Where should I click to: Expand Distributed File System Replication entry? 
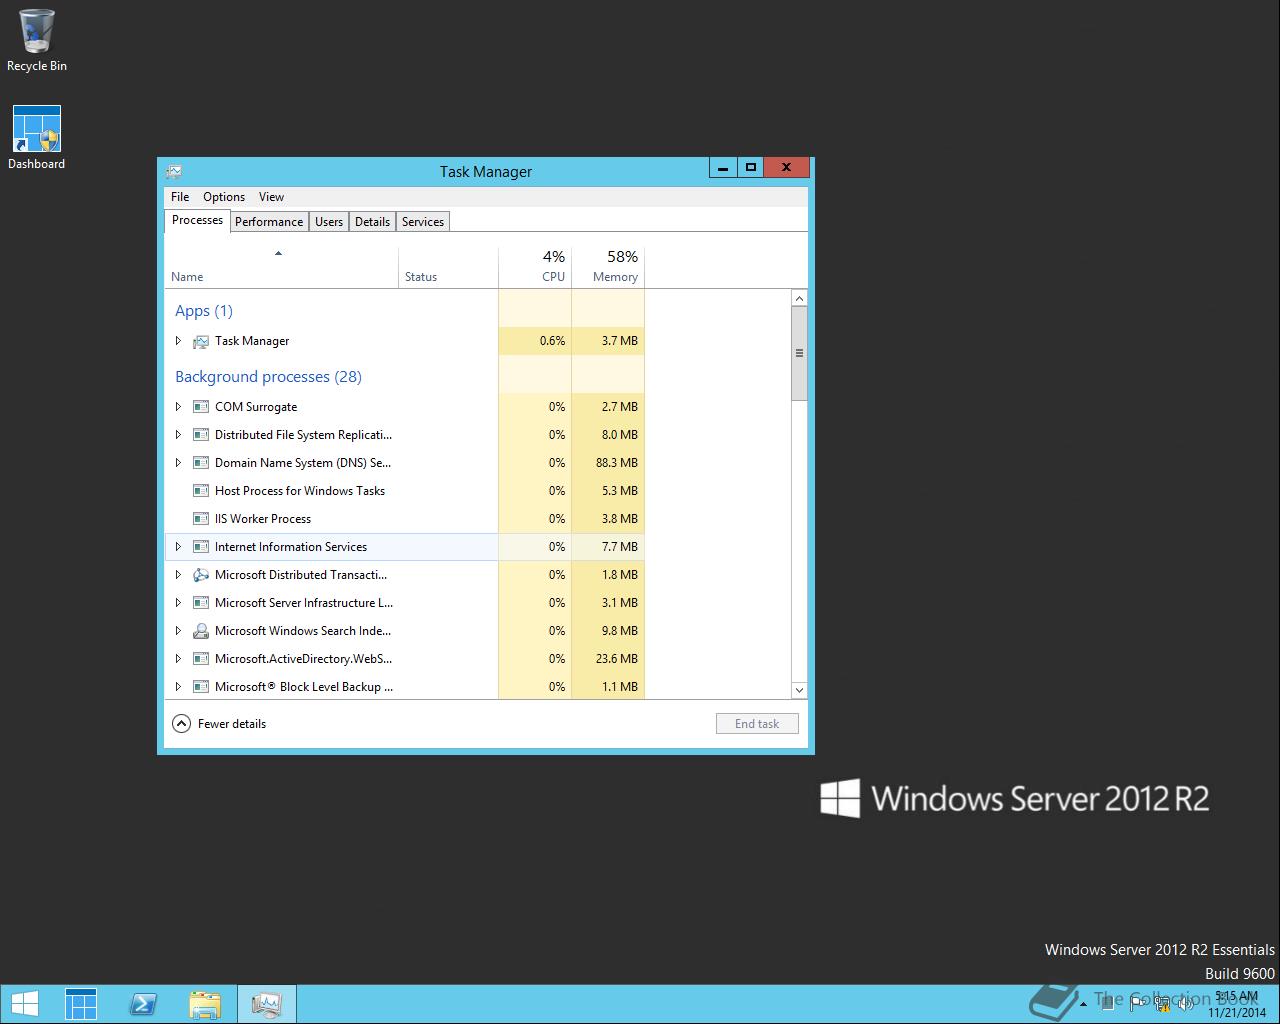(178, 435)
